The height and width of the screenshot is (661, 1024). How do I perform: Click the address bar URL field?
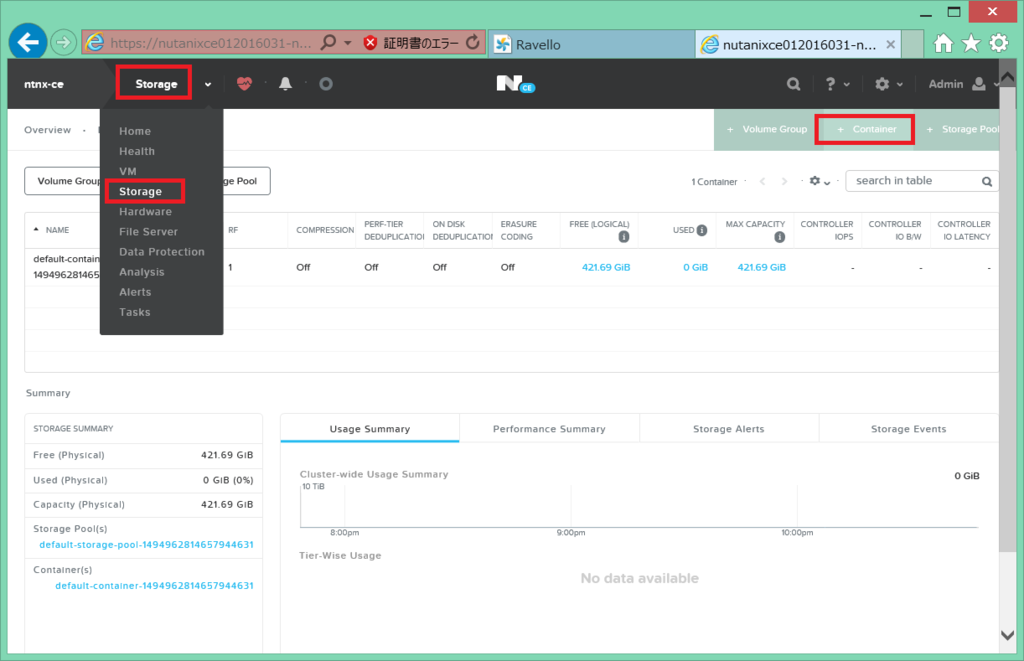[210, 44]
